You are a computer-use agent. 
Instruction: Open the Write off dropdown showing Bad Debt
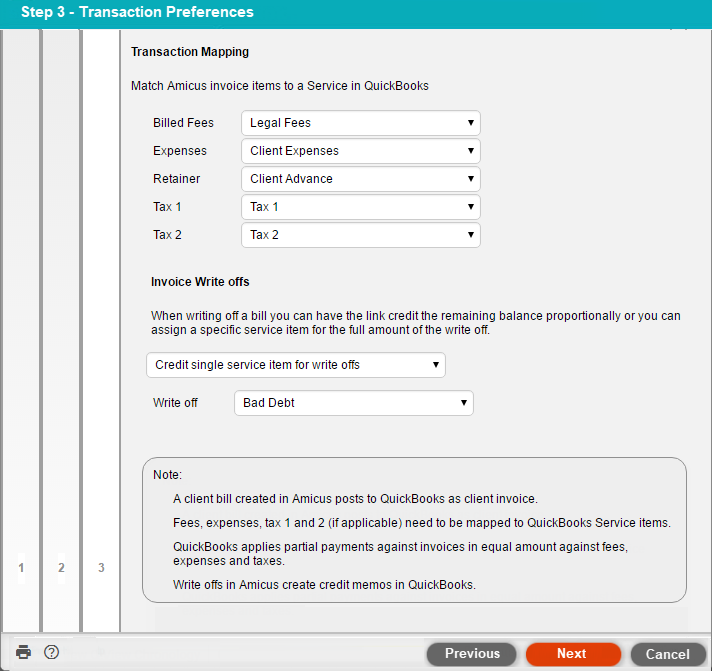(354, 403)
